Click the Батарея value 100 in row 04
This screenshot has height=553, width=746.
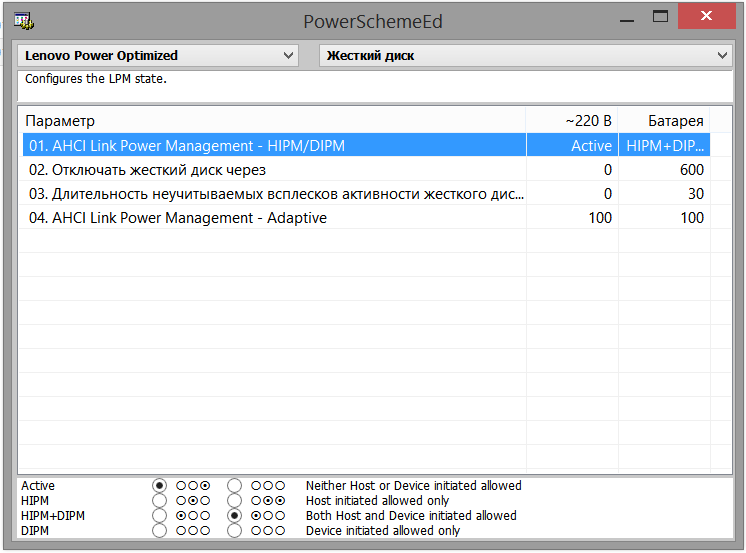(692, 218)
